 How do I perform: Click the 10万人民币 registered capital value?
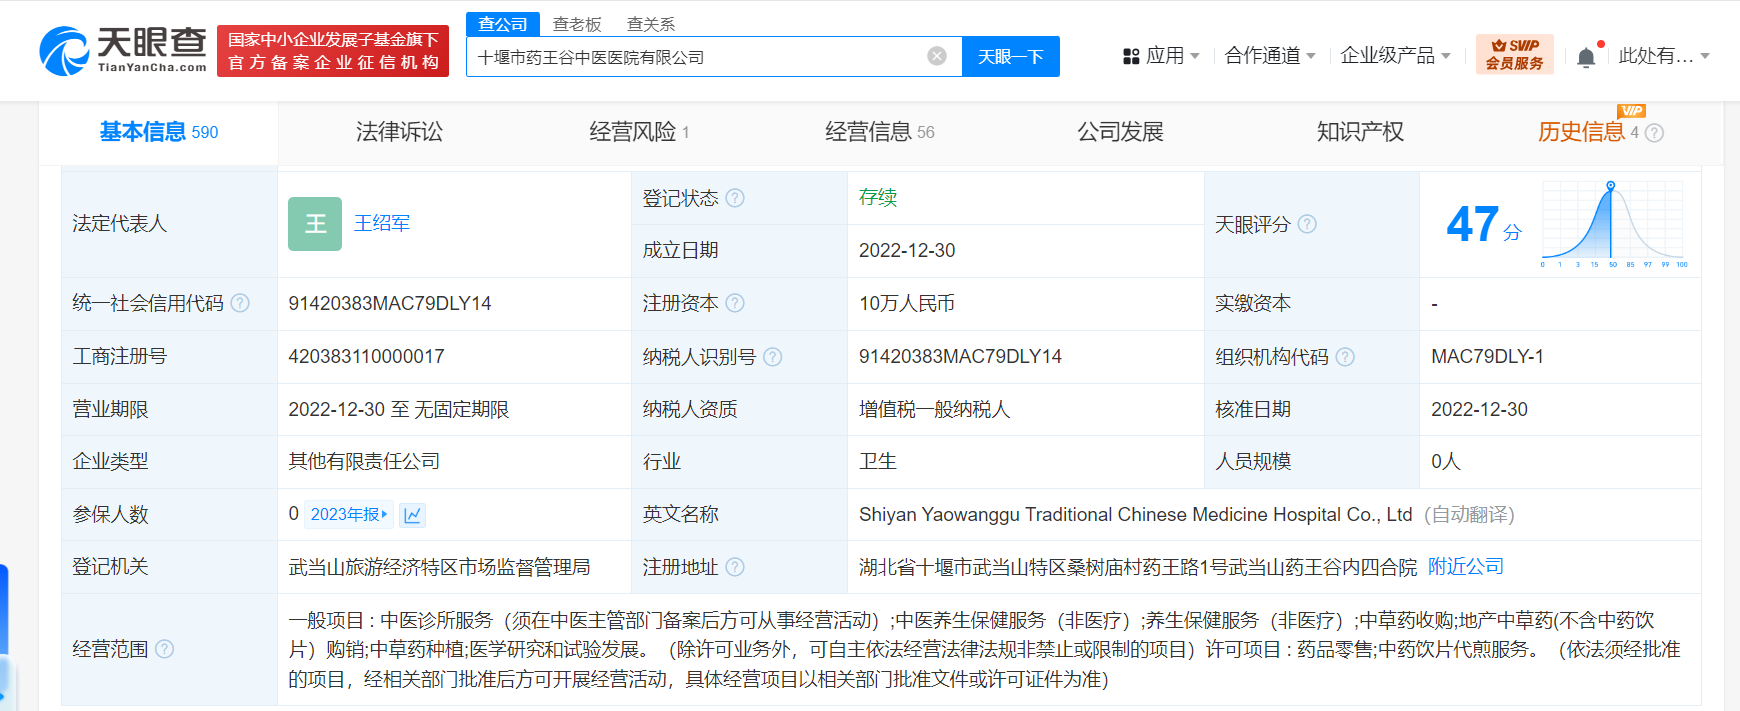pos(907,304)
